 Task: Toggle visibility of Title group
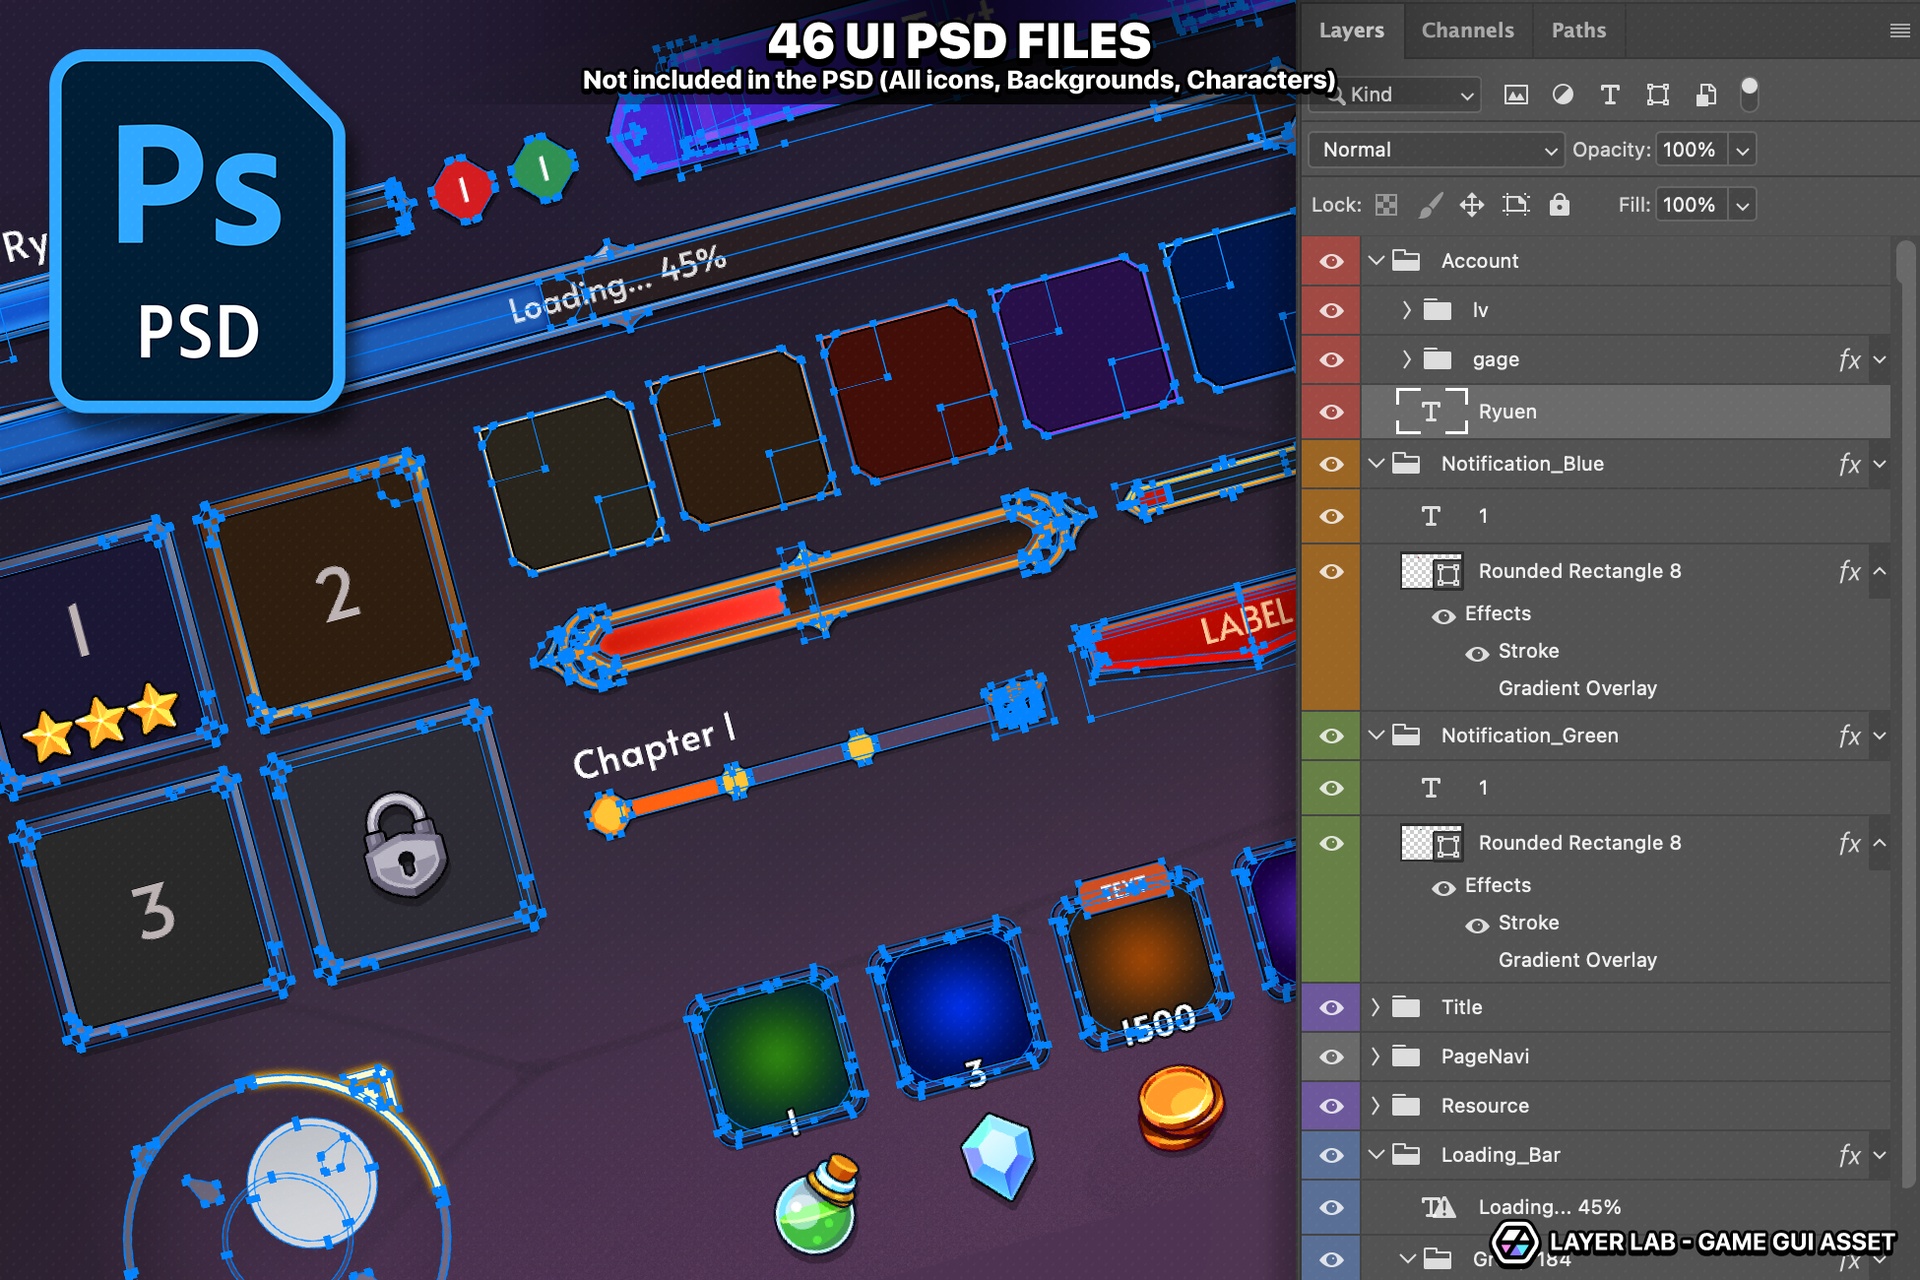point(1331,1008)
